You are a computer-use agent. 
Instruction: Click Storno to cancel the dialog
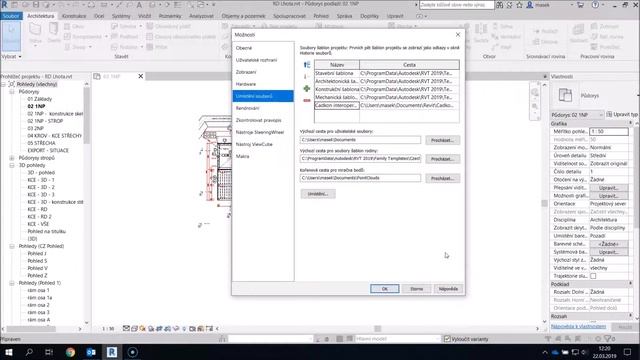tap(416, 289)
